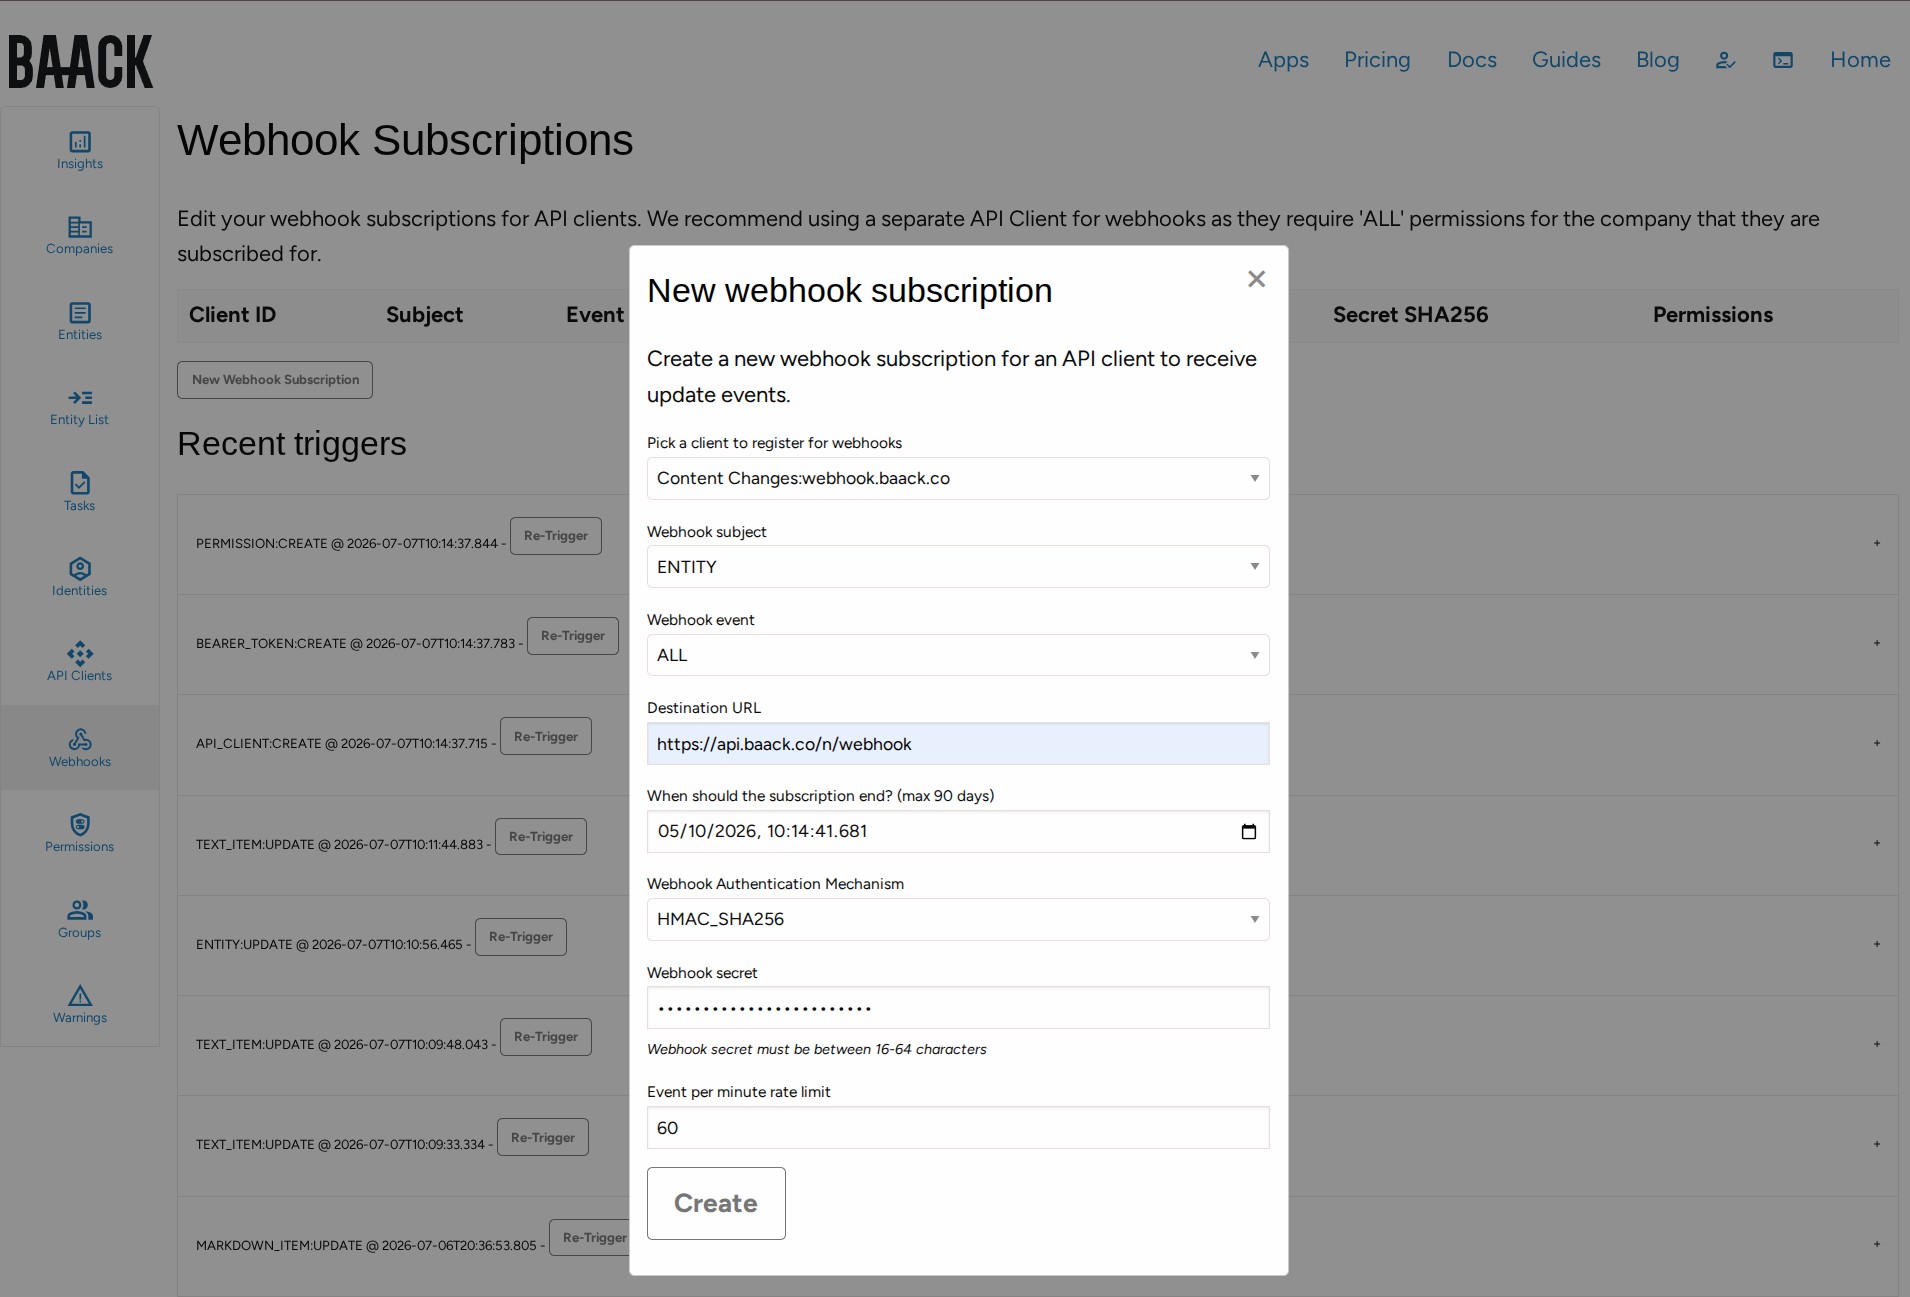Open the Pricing navigation link
The height and width of the screenshot is (1297, 1910).
(1377, 60)
